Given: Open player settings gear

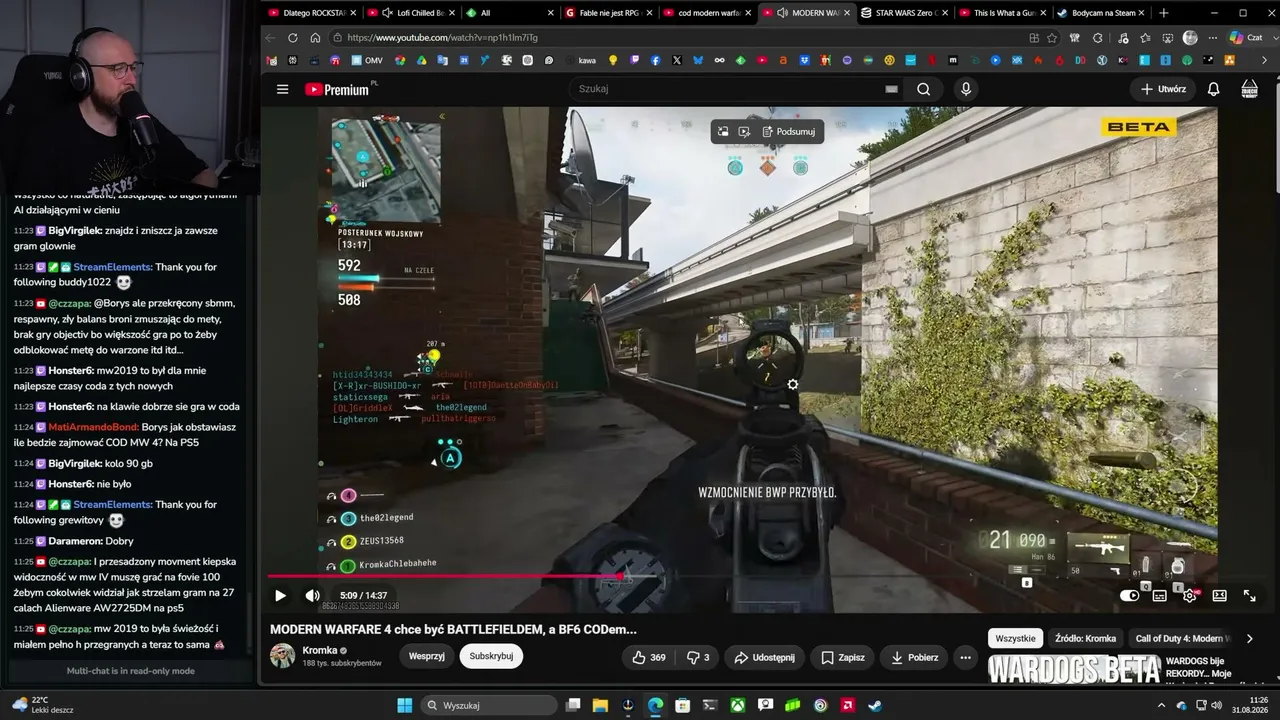Looking at the screenshot, I should point(1189,595).
